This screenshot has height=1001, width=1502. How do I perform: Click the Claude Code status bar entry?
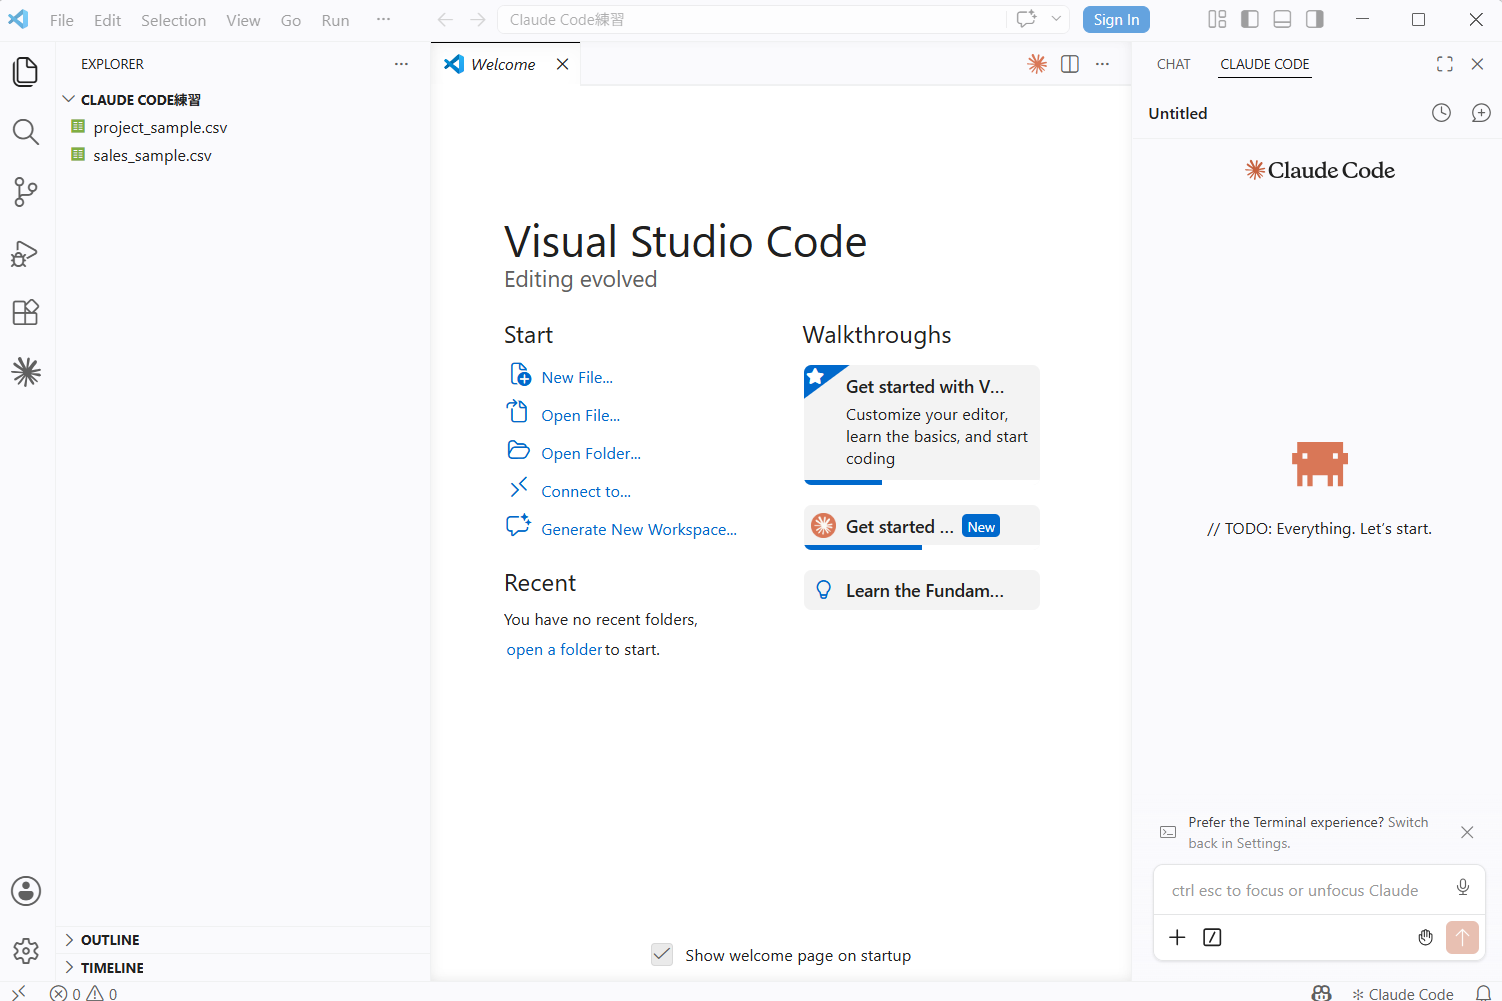click(1402, 993)
